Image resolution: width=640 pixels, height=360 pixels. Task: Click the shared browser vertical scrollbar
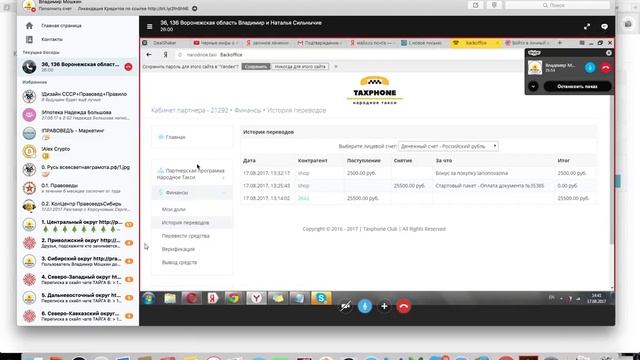click(x=611, y=169)
